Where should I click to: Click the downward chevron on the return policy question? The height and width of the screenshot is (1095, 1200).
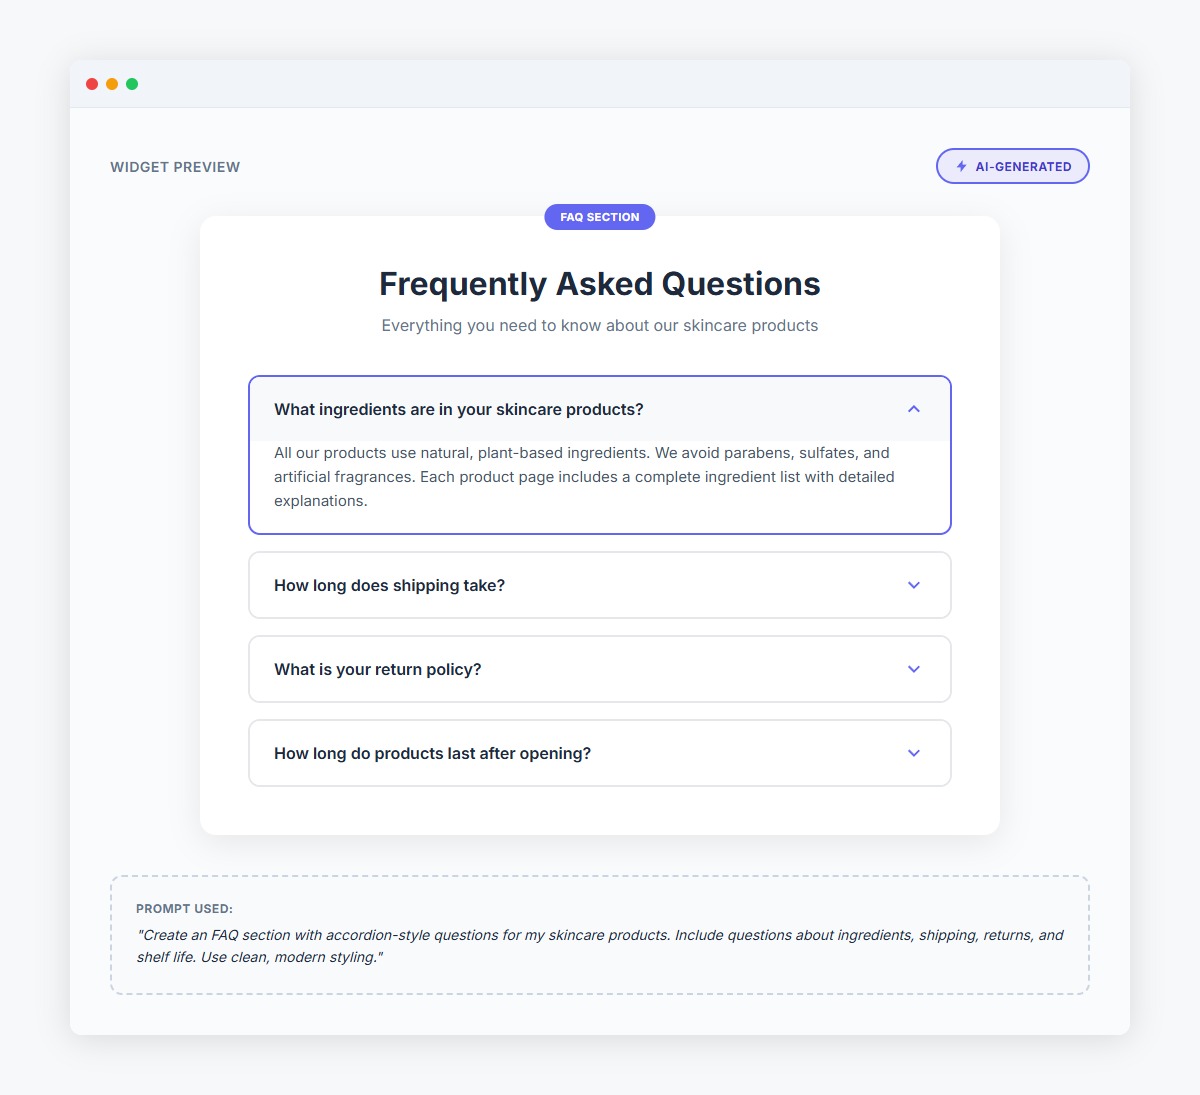coord(913,669)
